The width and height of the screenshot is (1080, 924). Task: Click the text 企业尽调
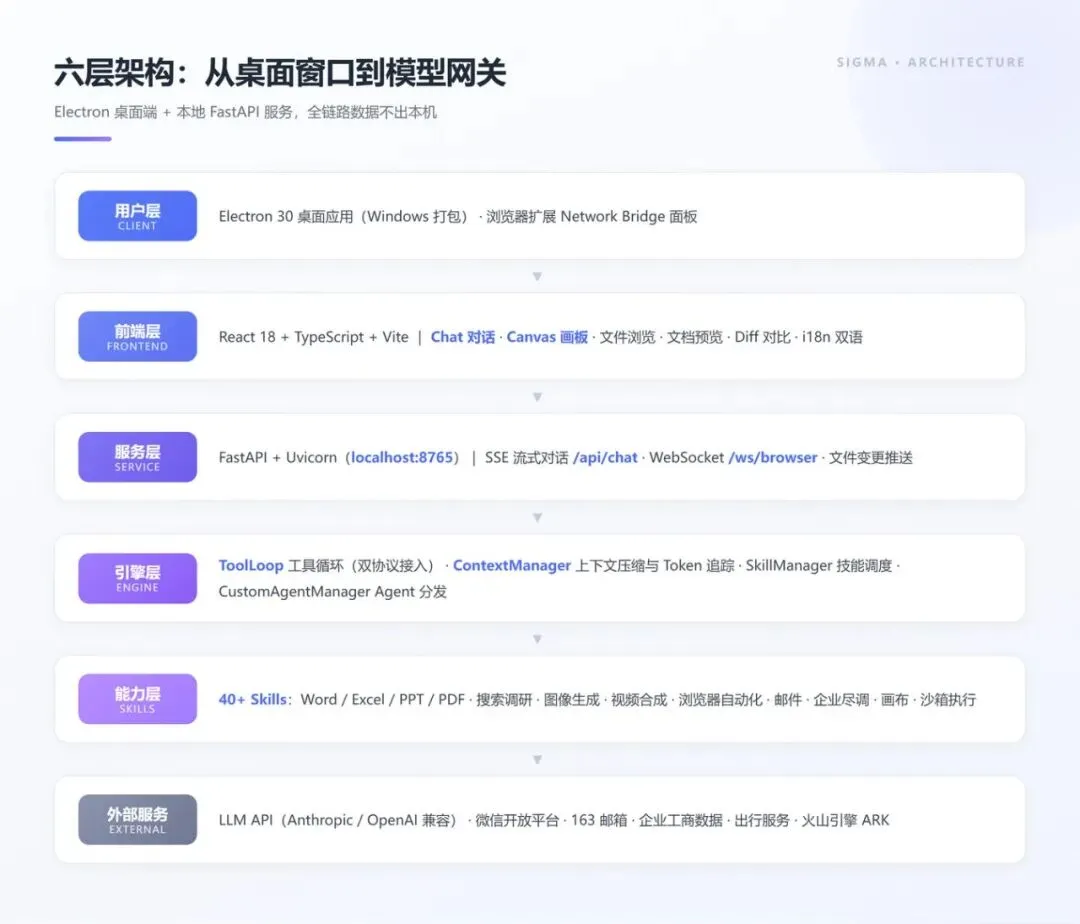click(841, 700)
